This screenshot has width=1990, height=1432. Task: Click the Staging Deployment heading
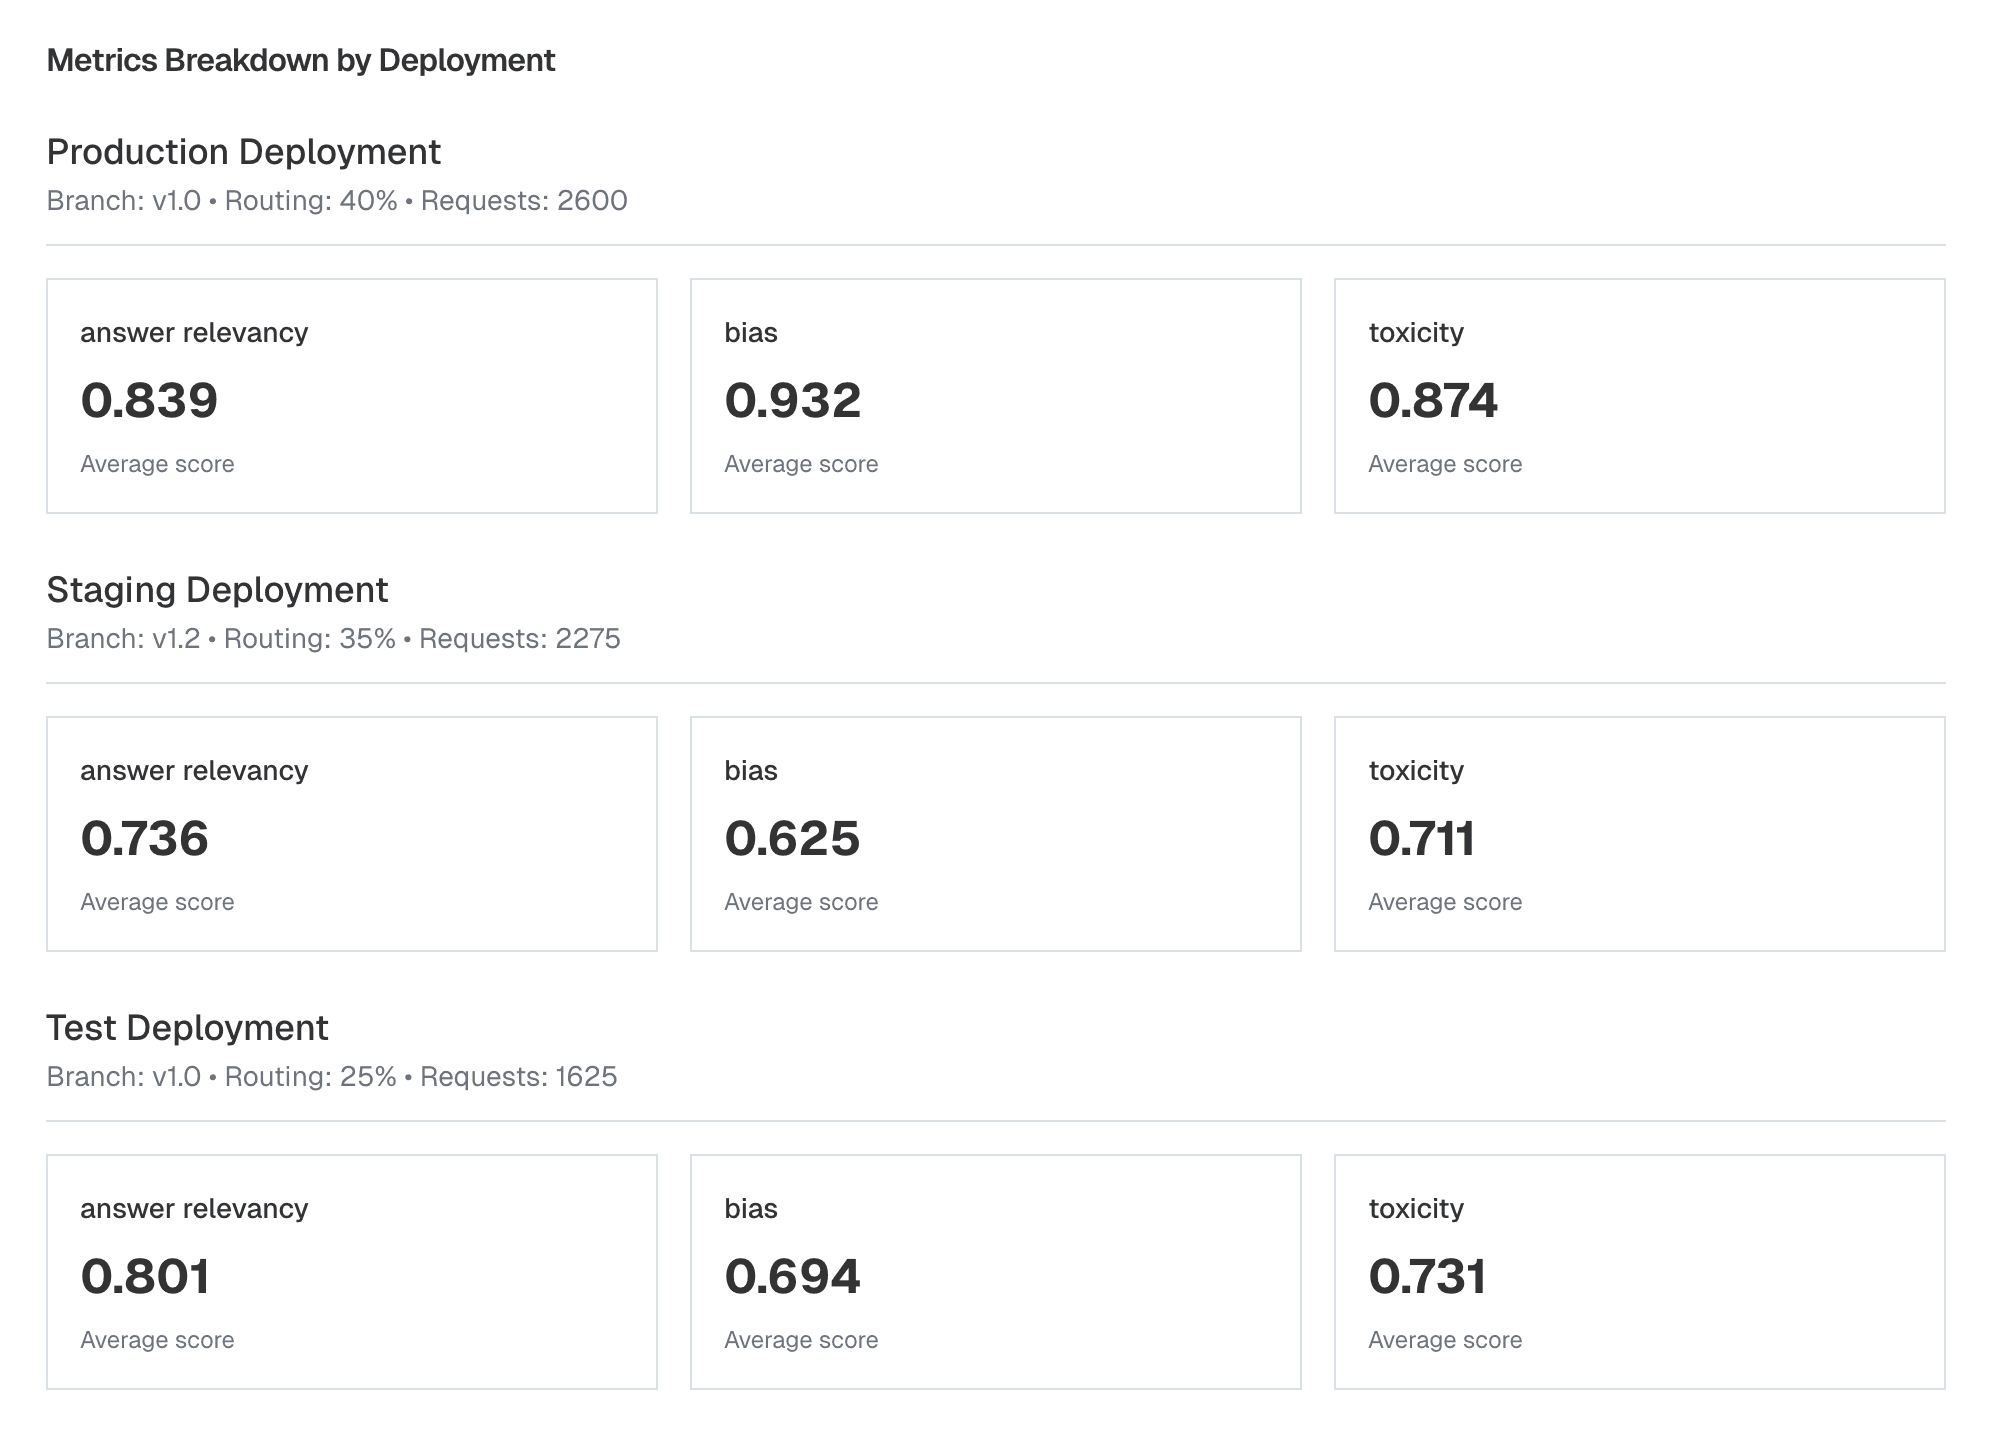pos(217,590)
